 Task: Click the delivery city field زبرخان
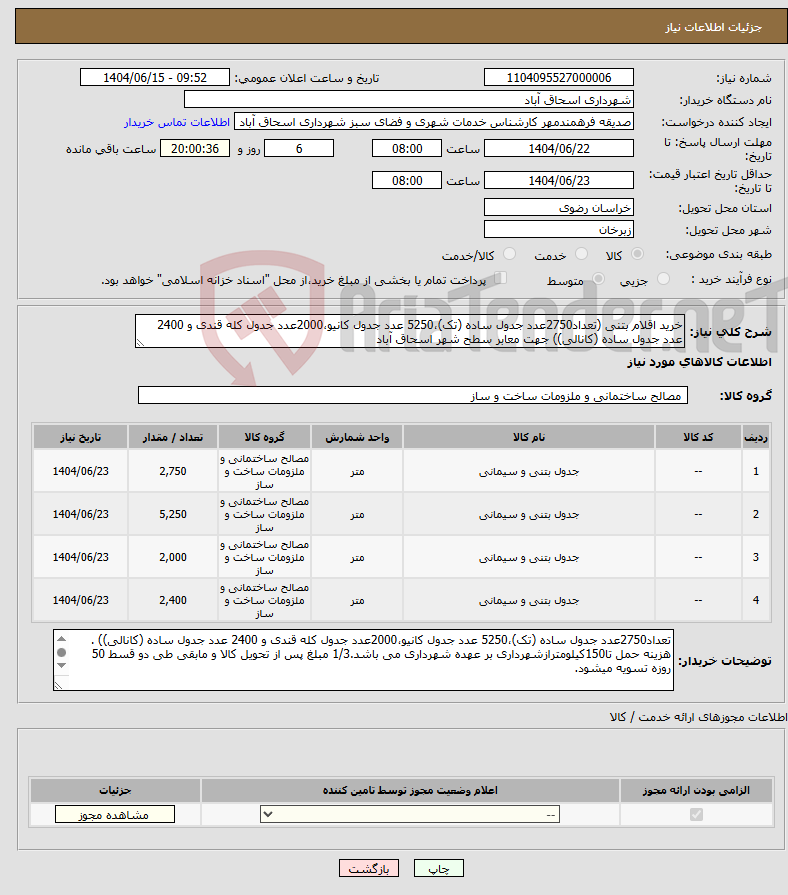point(559,230)
